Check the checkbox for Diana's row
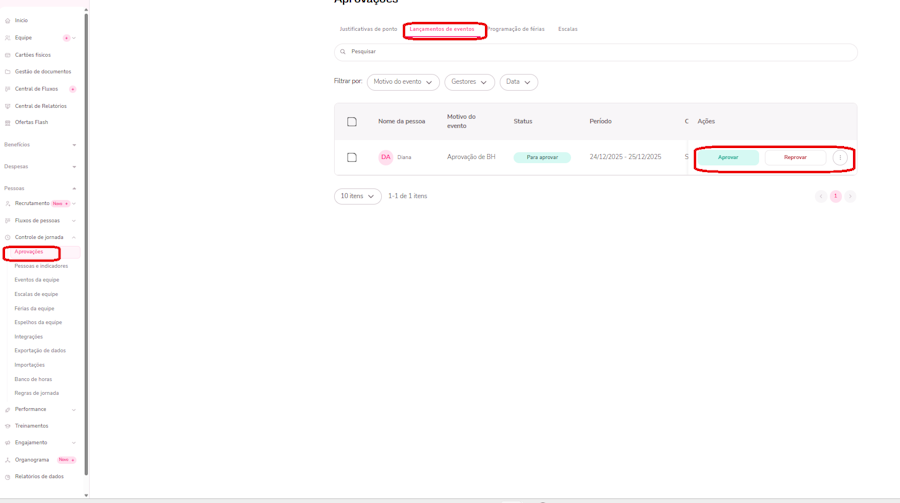This screenshot has height=503, width=900. tap(352, 157)
